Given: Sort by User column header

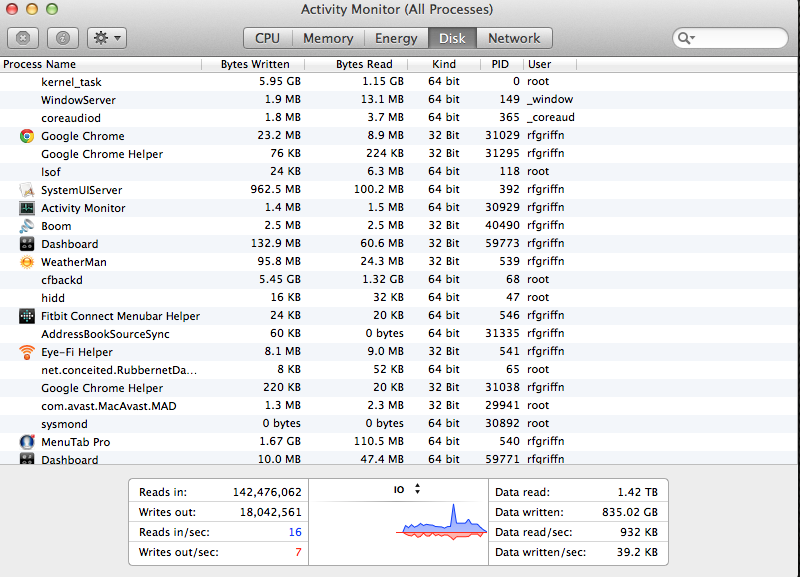Looking at the screenshot, I should (x=549, y=64).
